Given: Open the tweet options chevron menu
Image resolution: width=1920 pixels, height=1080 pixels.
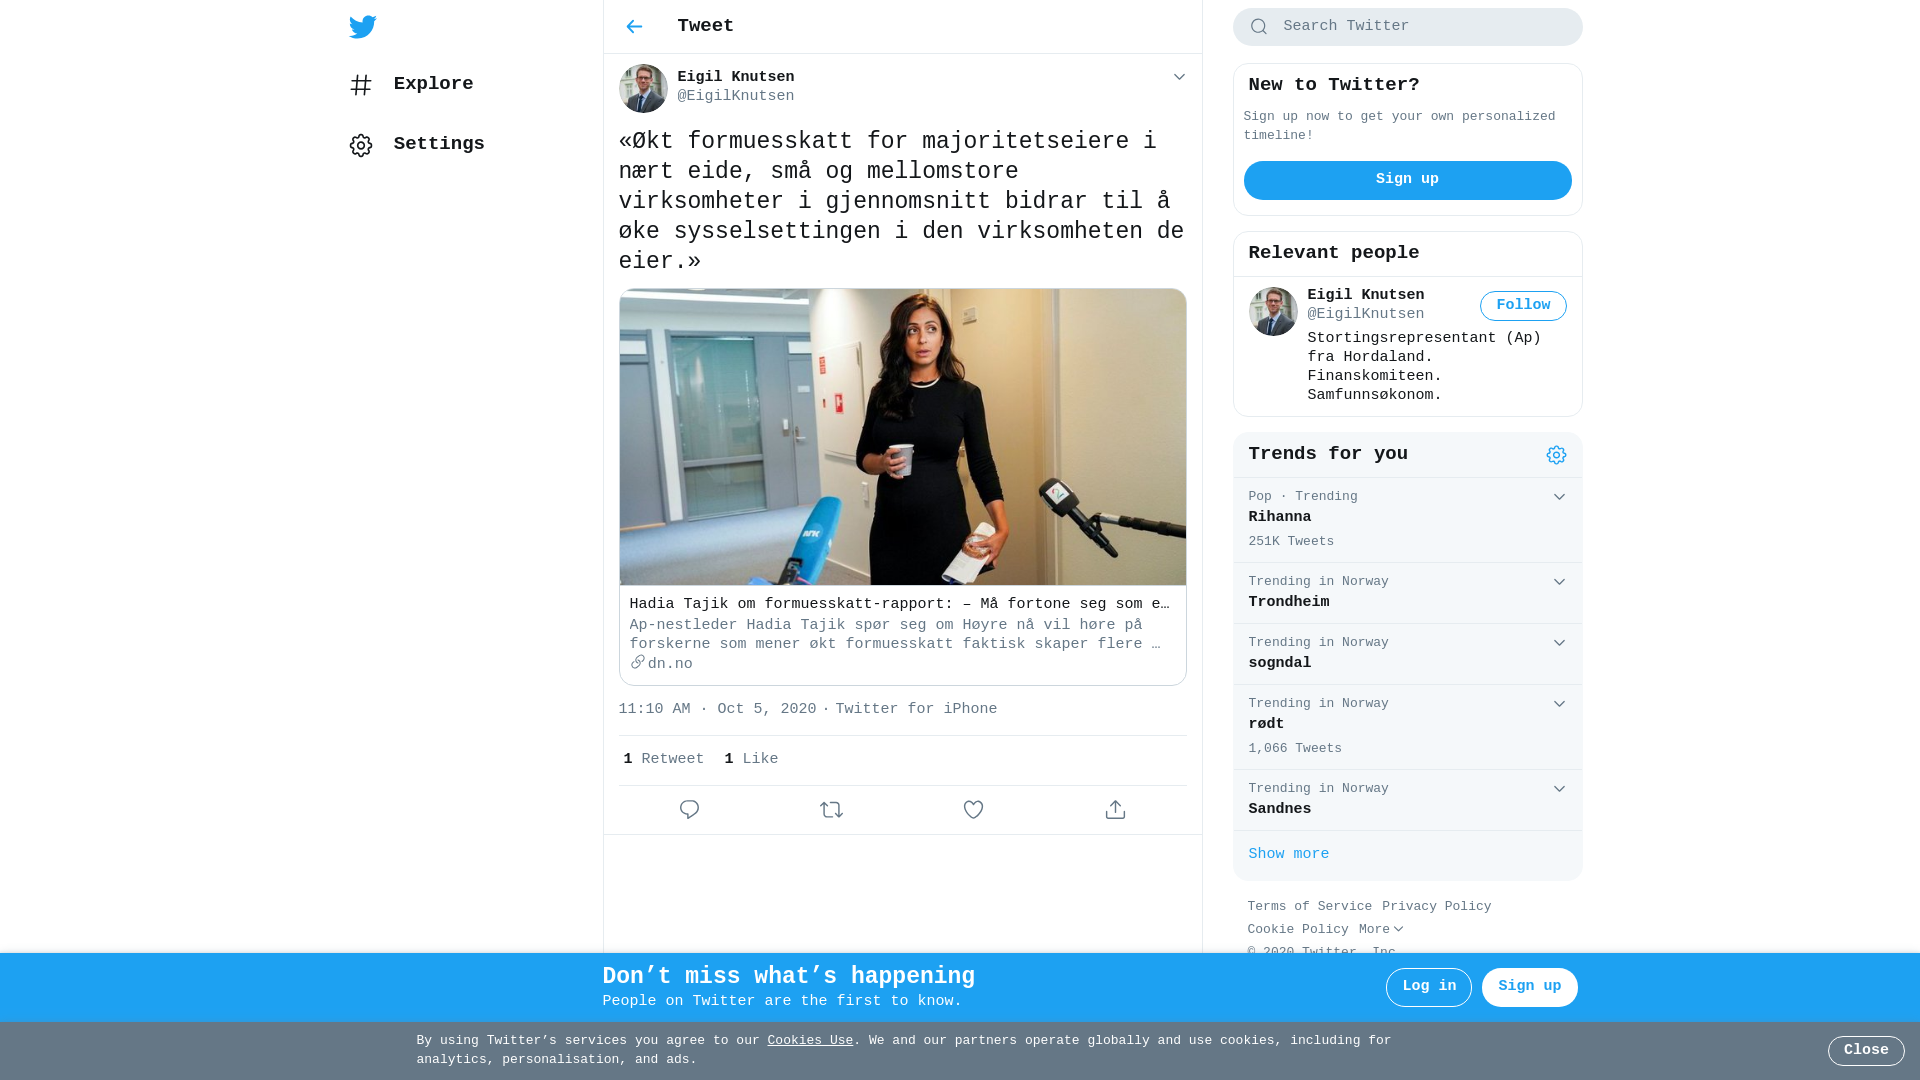Looking at the screenshot, I should pos(1179,77).
